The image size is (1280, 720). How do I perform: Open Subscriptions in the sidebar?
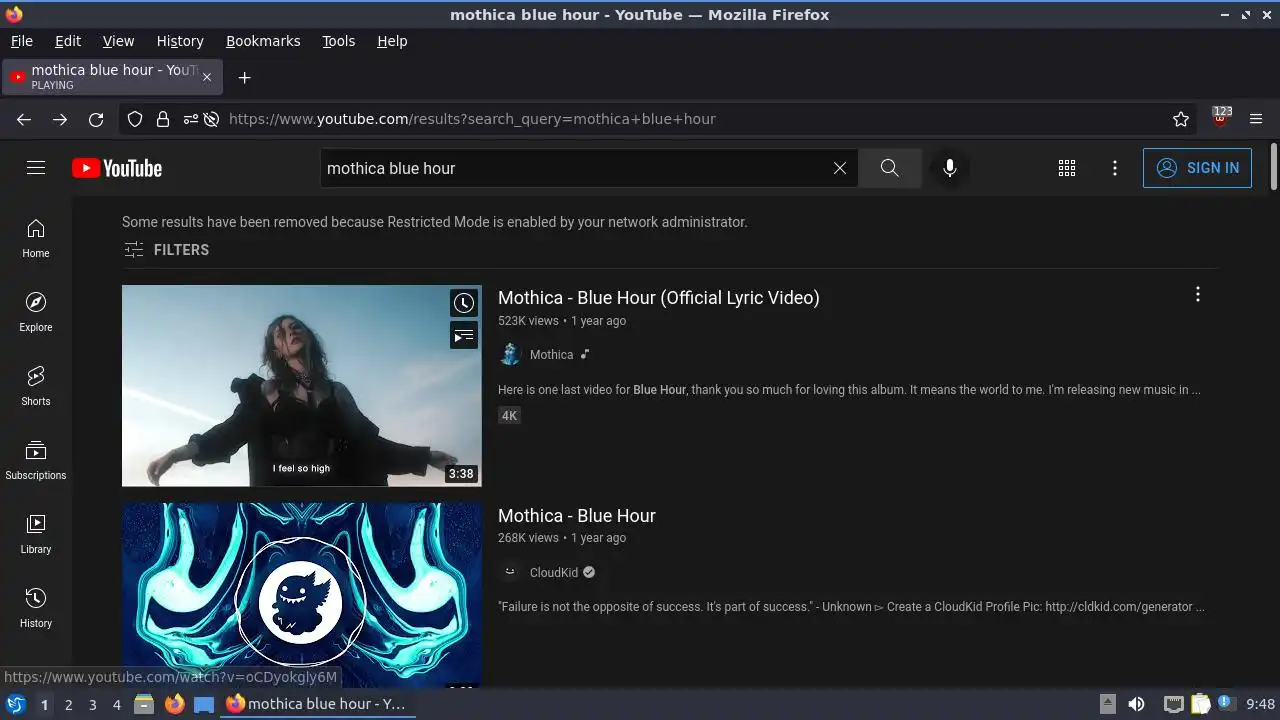coord(36,461)
